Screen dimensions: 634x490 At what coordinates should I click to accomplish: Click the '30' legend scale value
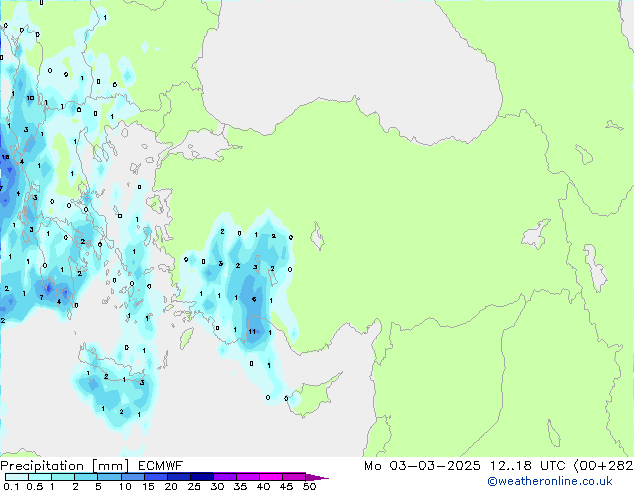point(217,486)
